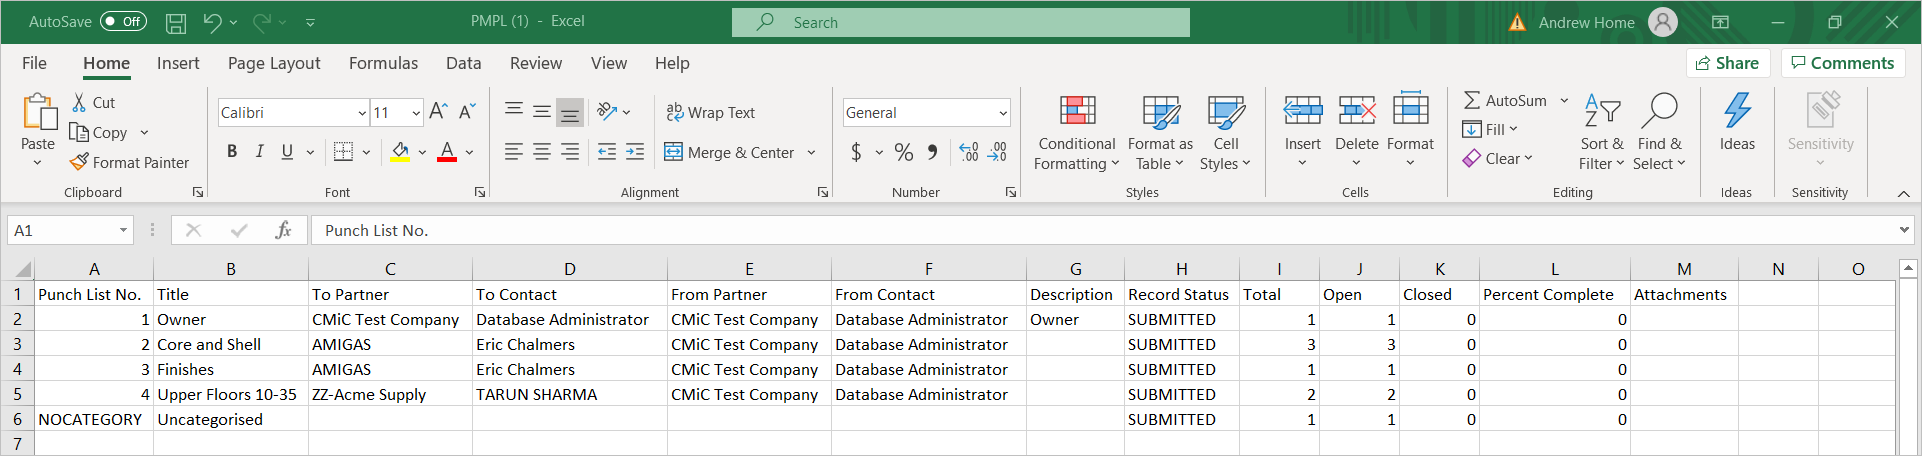1922x456 pixels.
Task: Increase cell indent
Action: tap(635, 152)
